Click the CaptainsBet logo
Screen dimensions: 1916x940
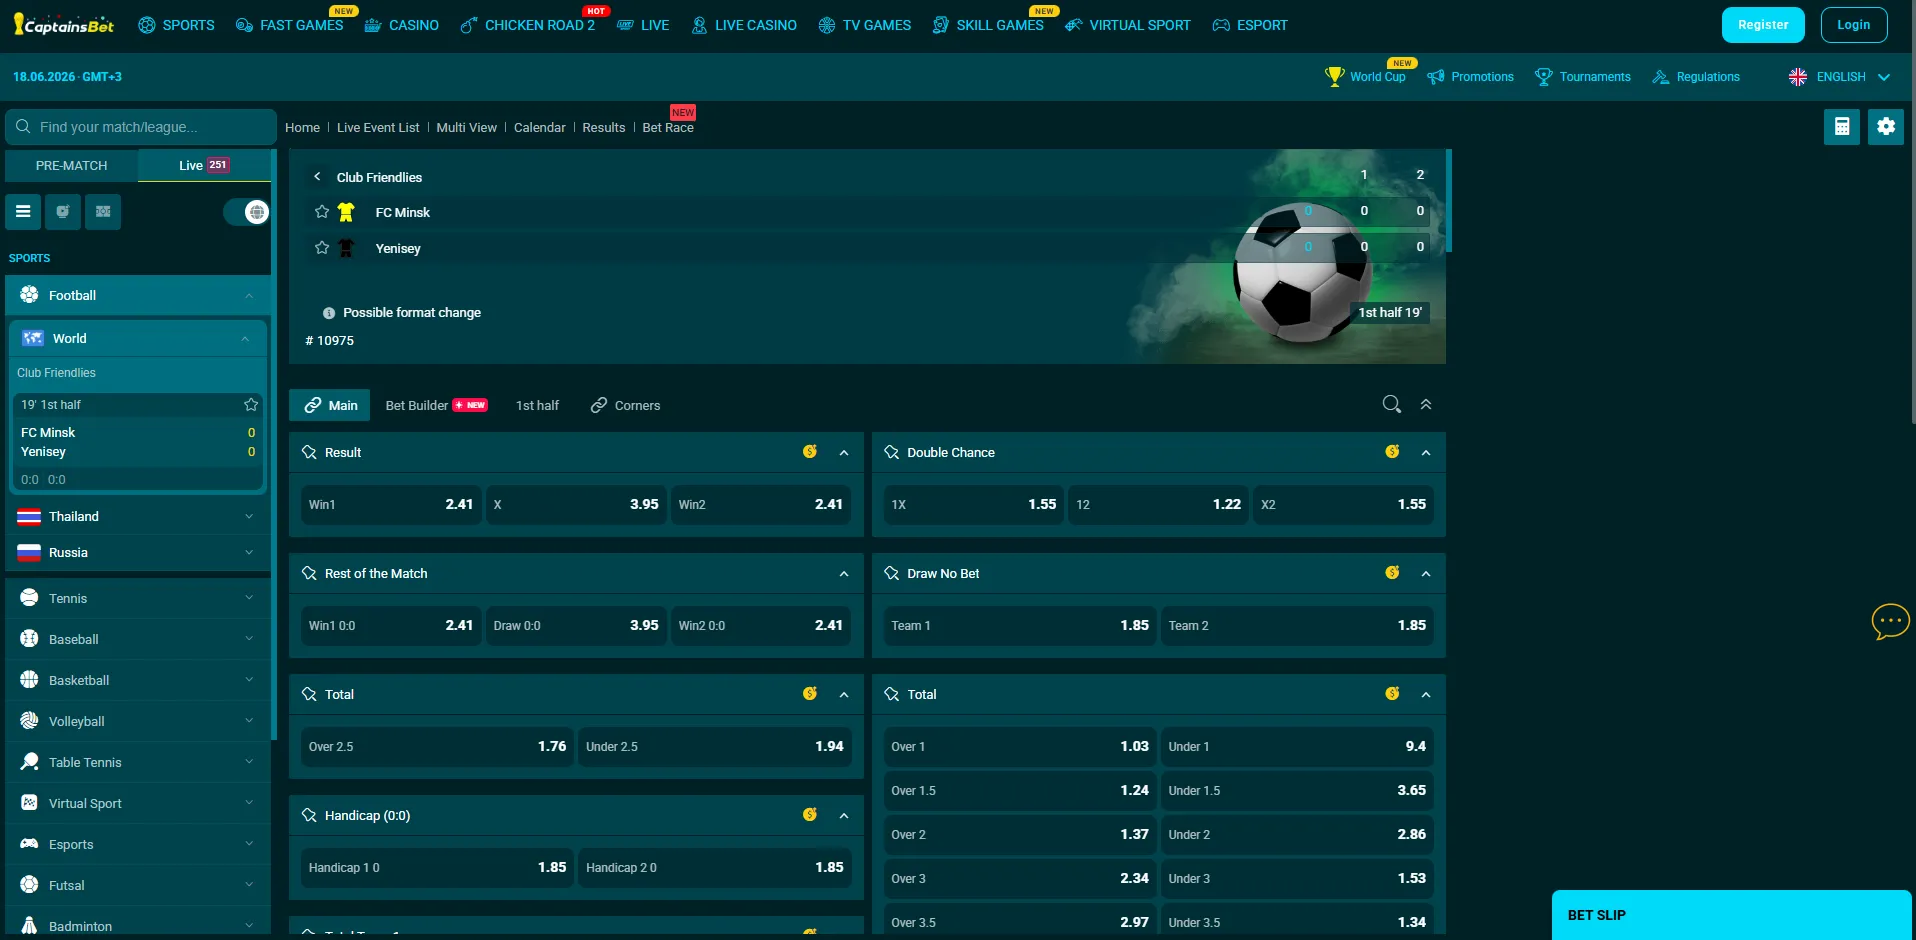64,25
